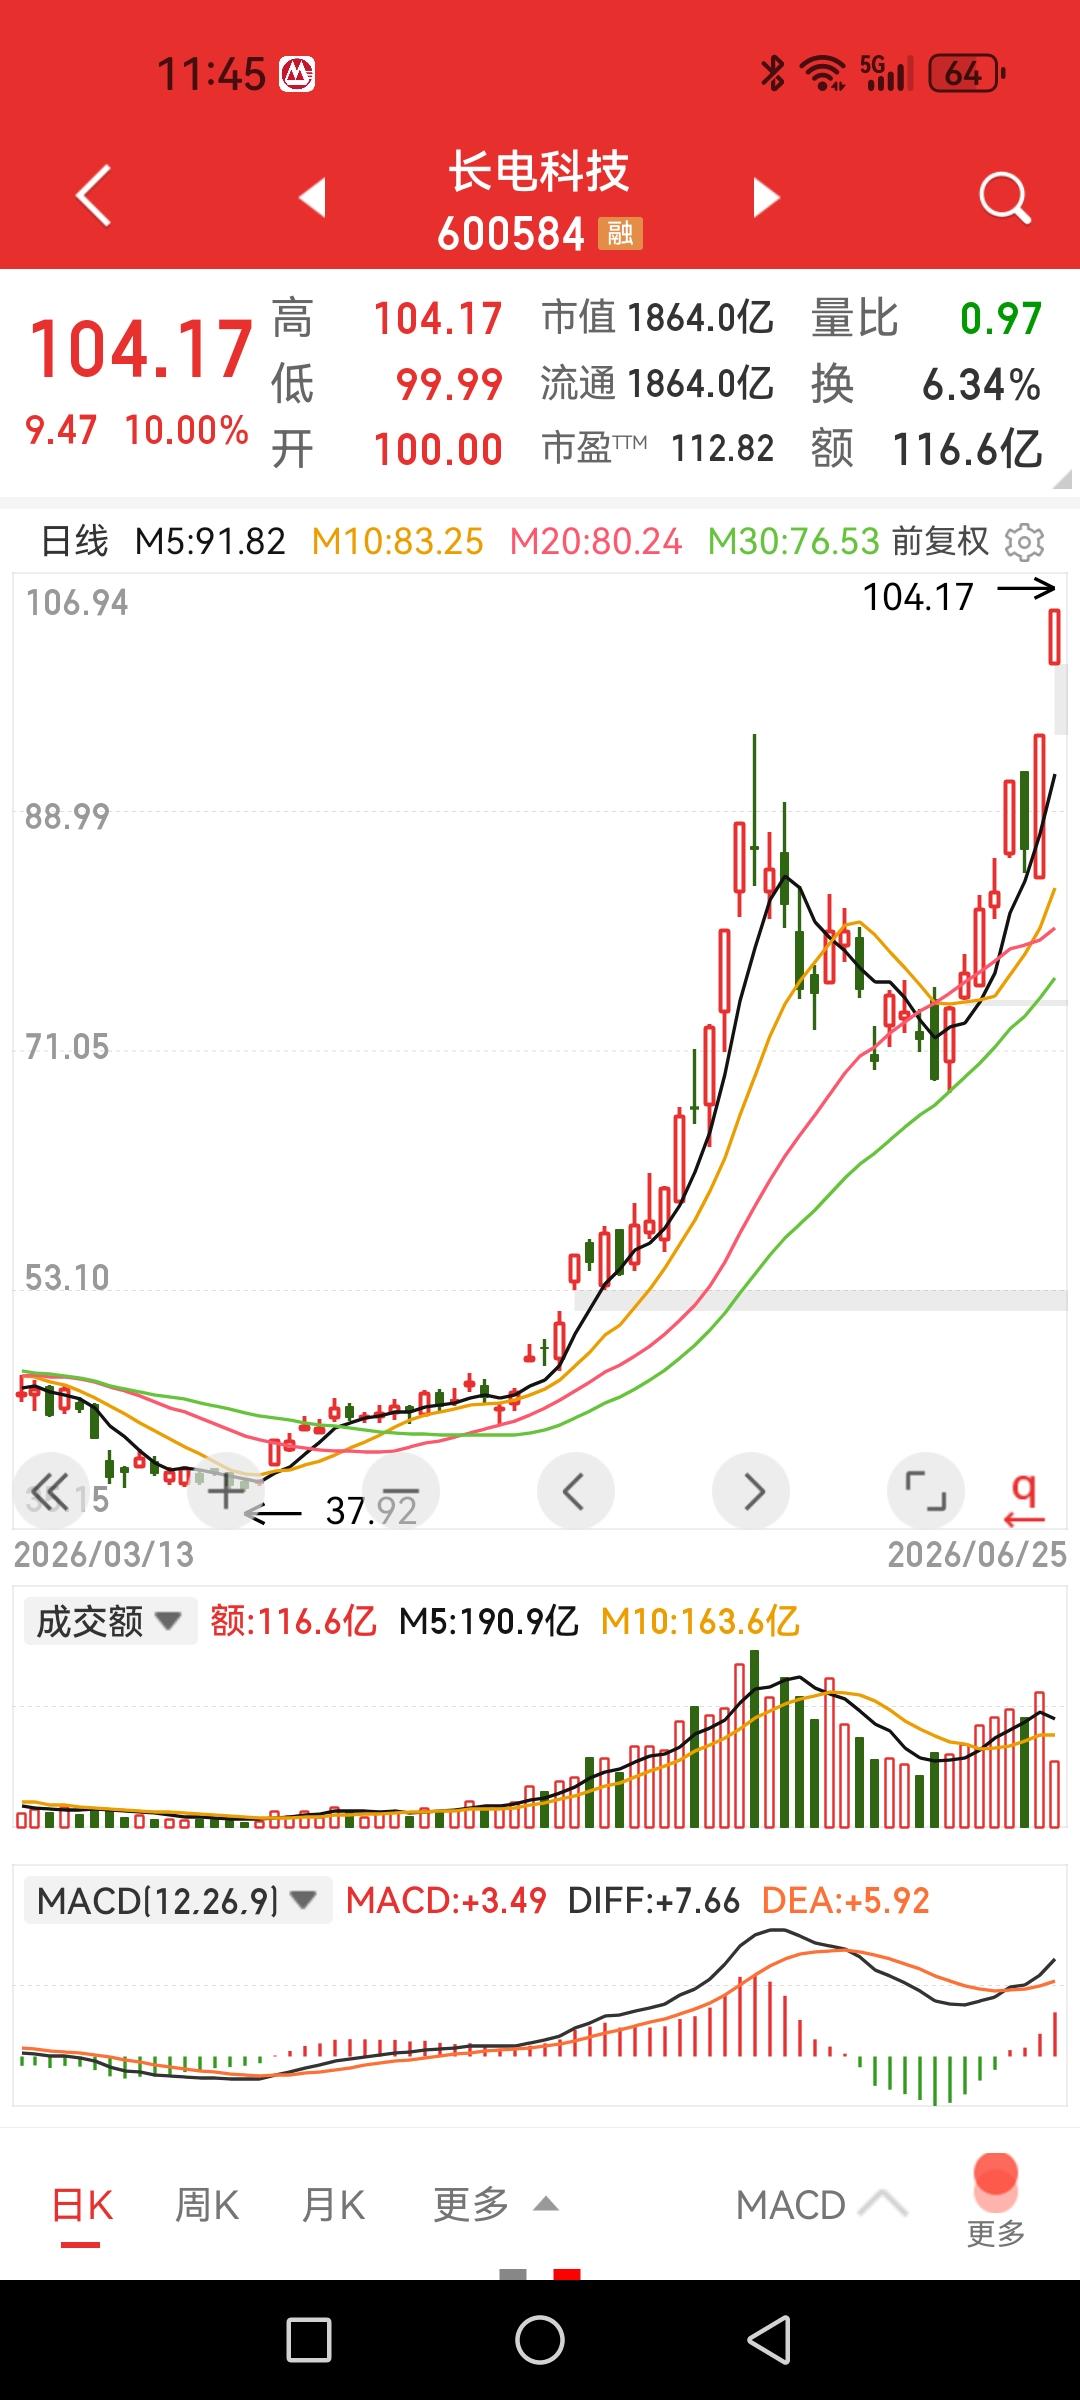
Task: Tap Android back triangle button
Action: click(x=769, y=2340)
